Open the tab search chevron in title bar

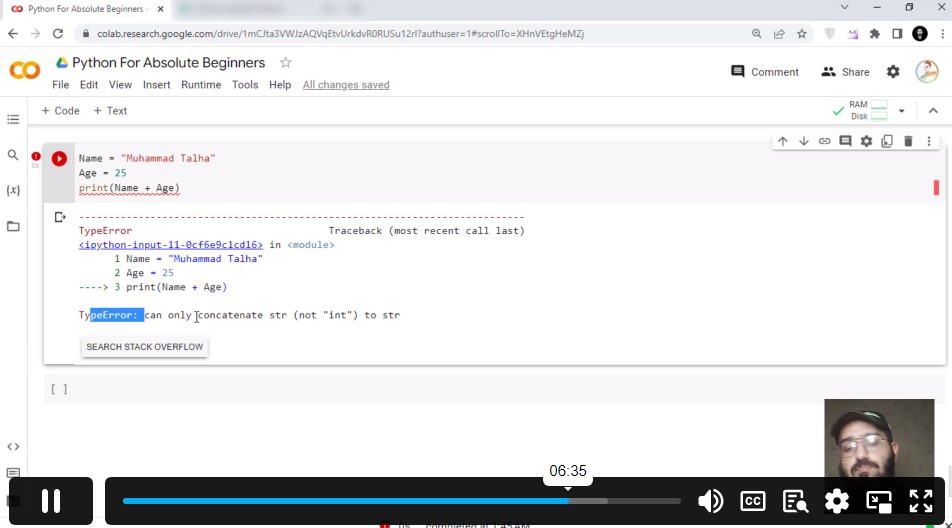click(845, 7)
